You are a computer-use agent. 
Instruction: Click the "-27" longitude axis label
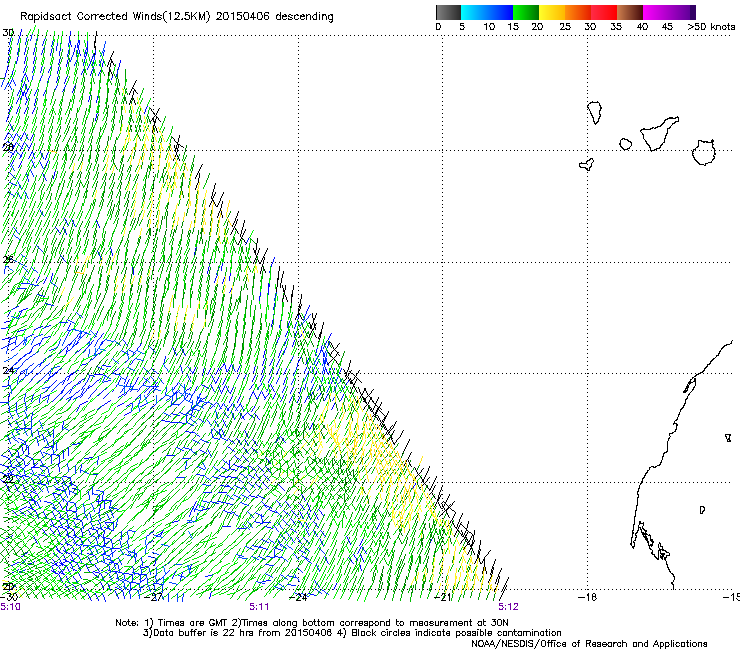point(153,597)
